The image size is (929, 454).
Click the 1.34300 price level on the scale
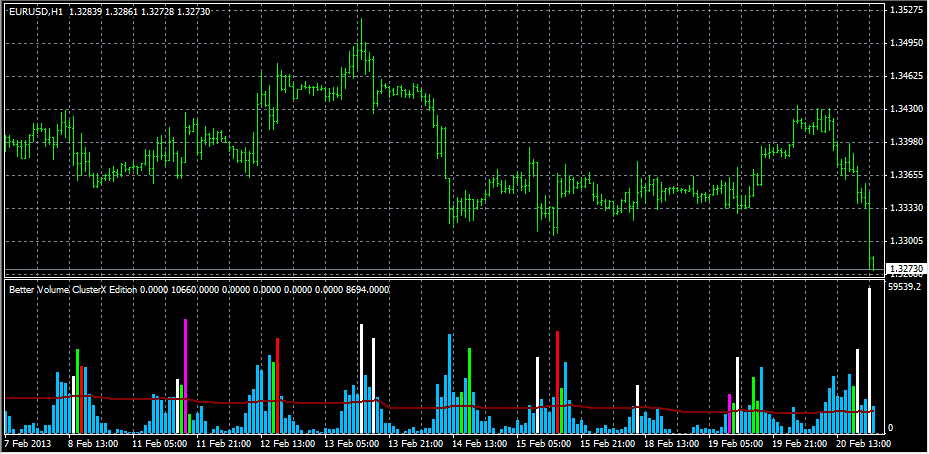[904, 109]
